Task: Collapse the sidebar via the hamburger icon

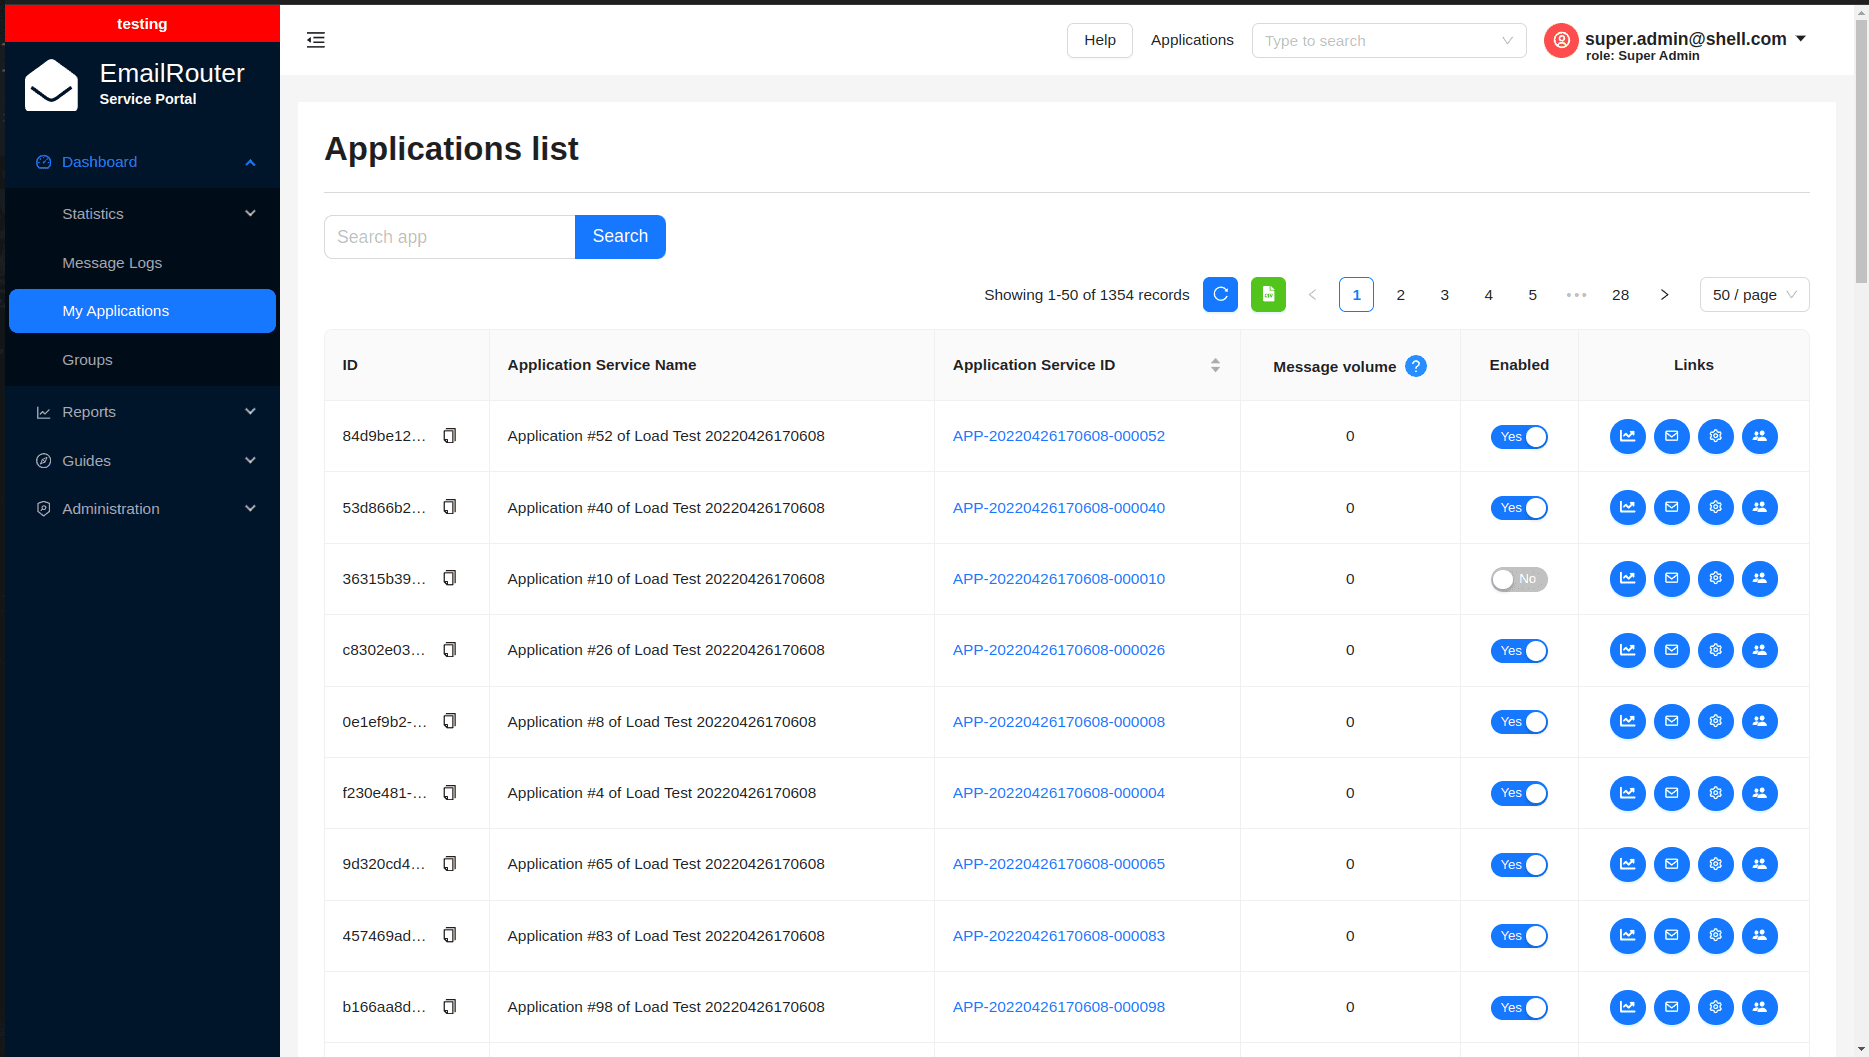Action: tap(316, 40)
